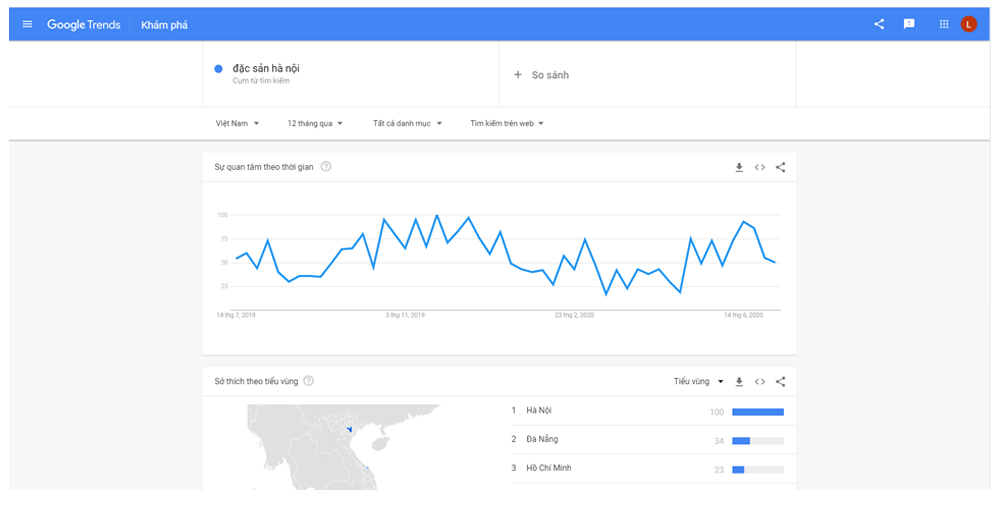Open the Tiểu vùng dropdown
This screenshot has height=525, width=1000.
(699, 381)
